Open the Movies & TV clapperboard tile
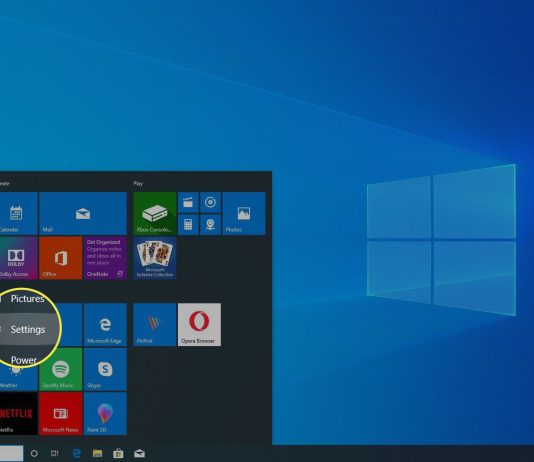The height and width of the screenshot is (462, 534). 188,203
